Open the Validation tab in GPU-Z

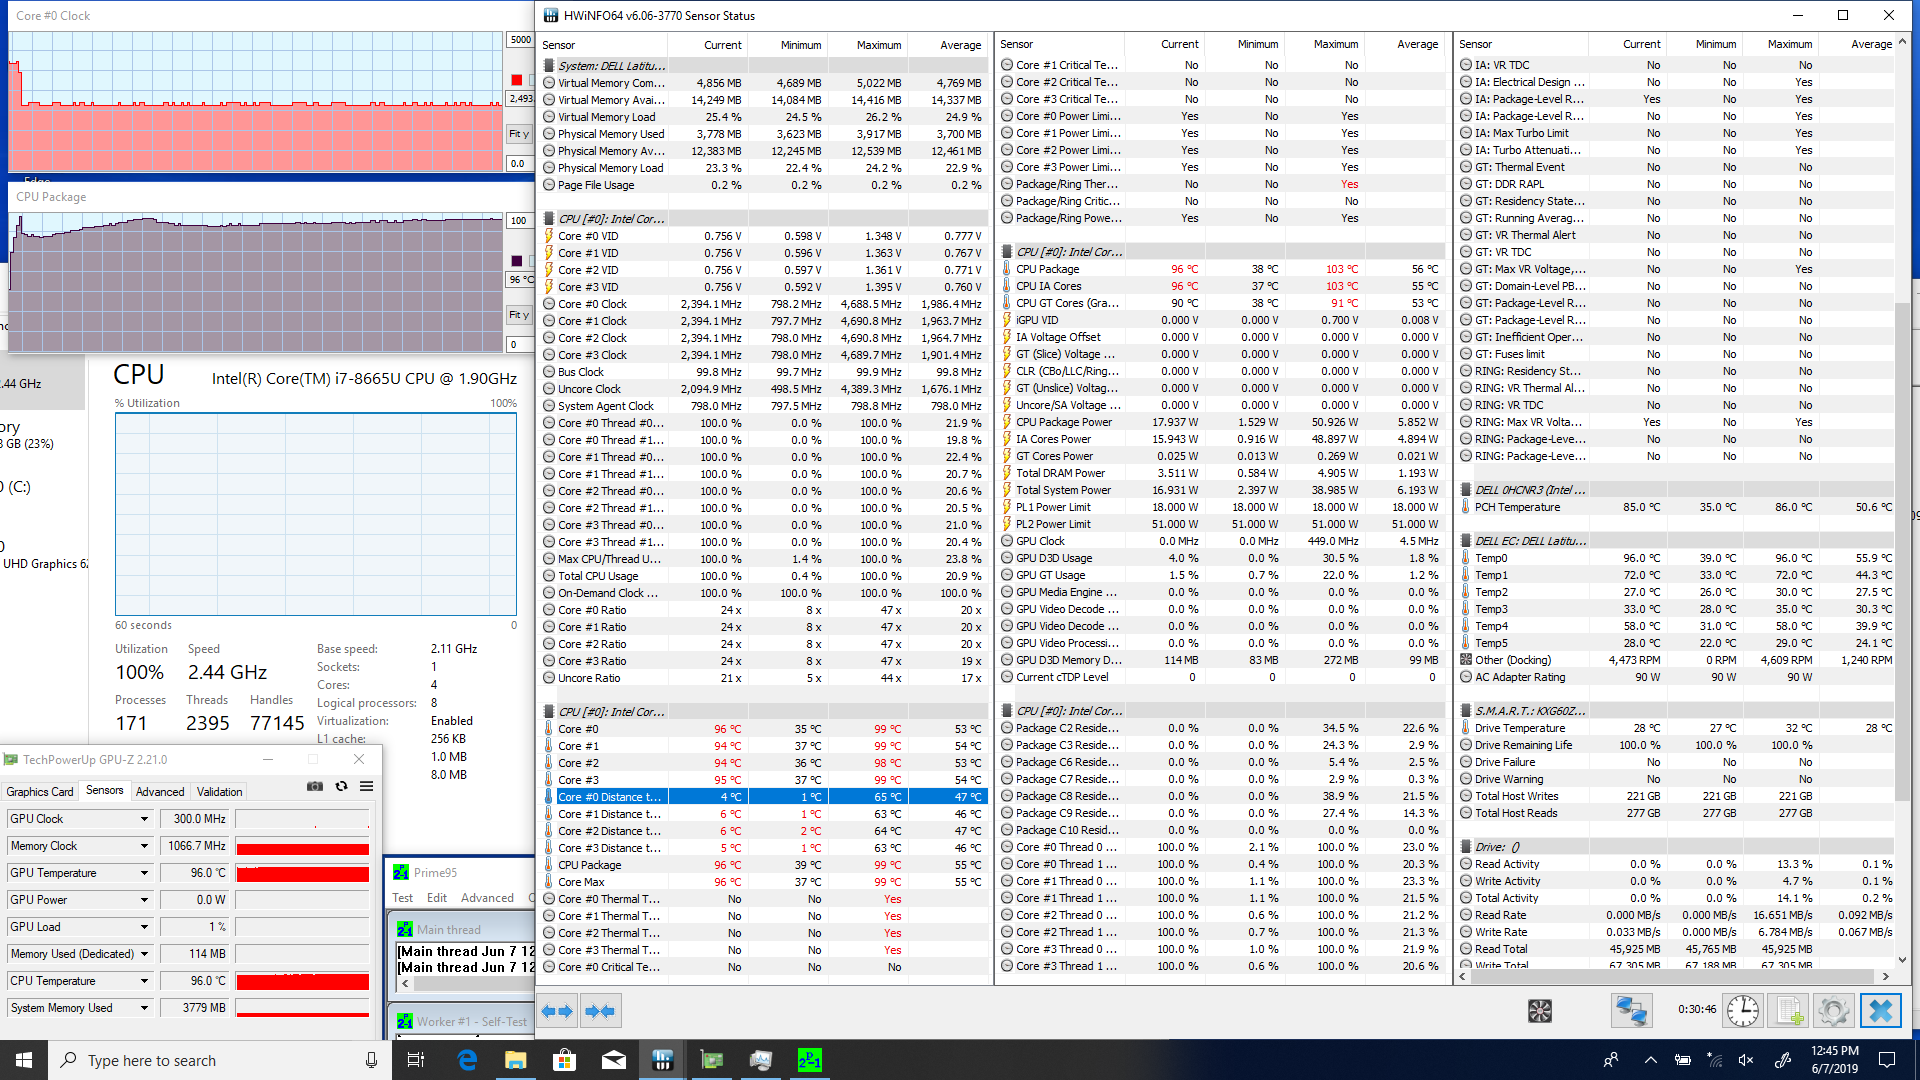pyautogui.click(x=219, y=791)
